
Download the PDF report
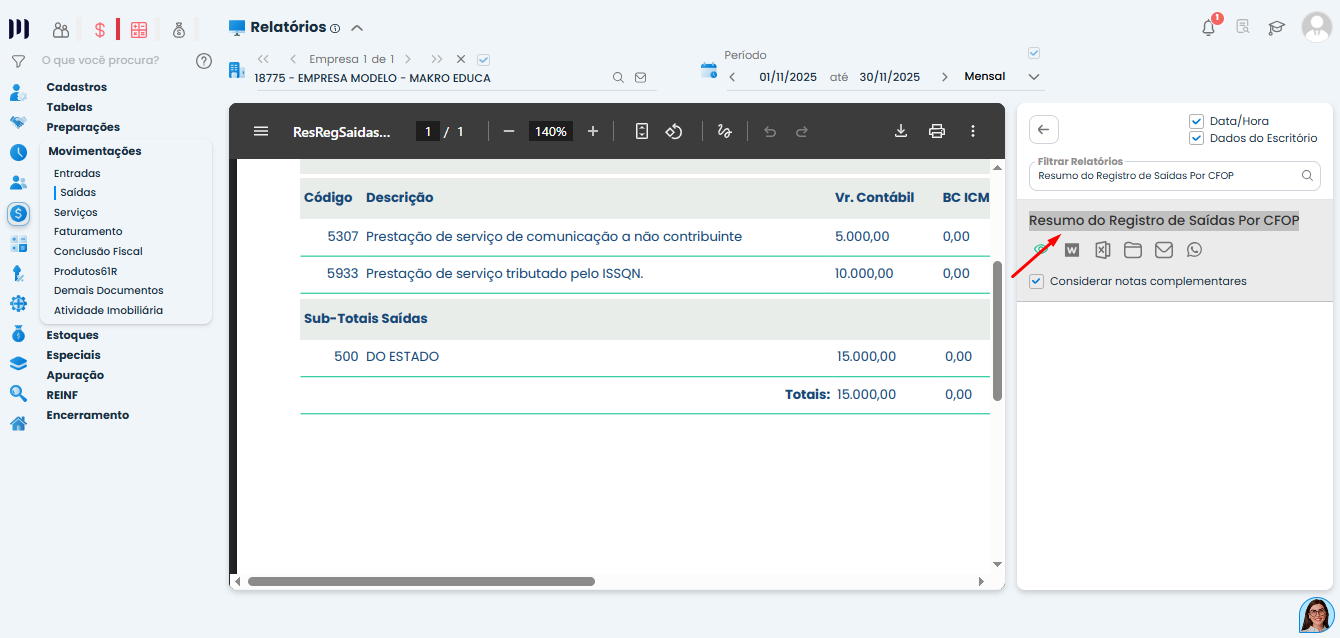[900, 131]
